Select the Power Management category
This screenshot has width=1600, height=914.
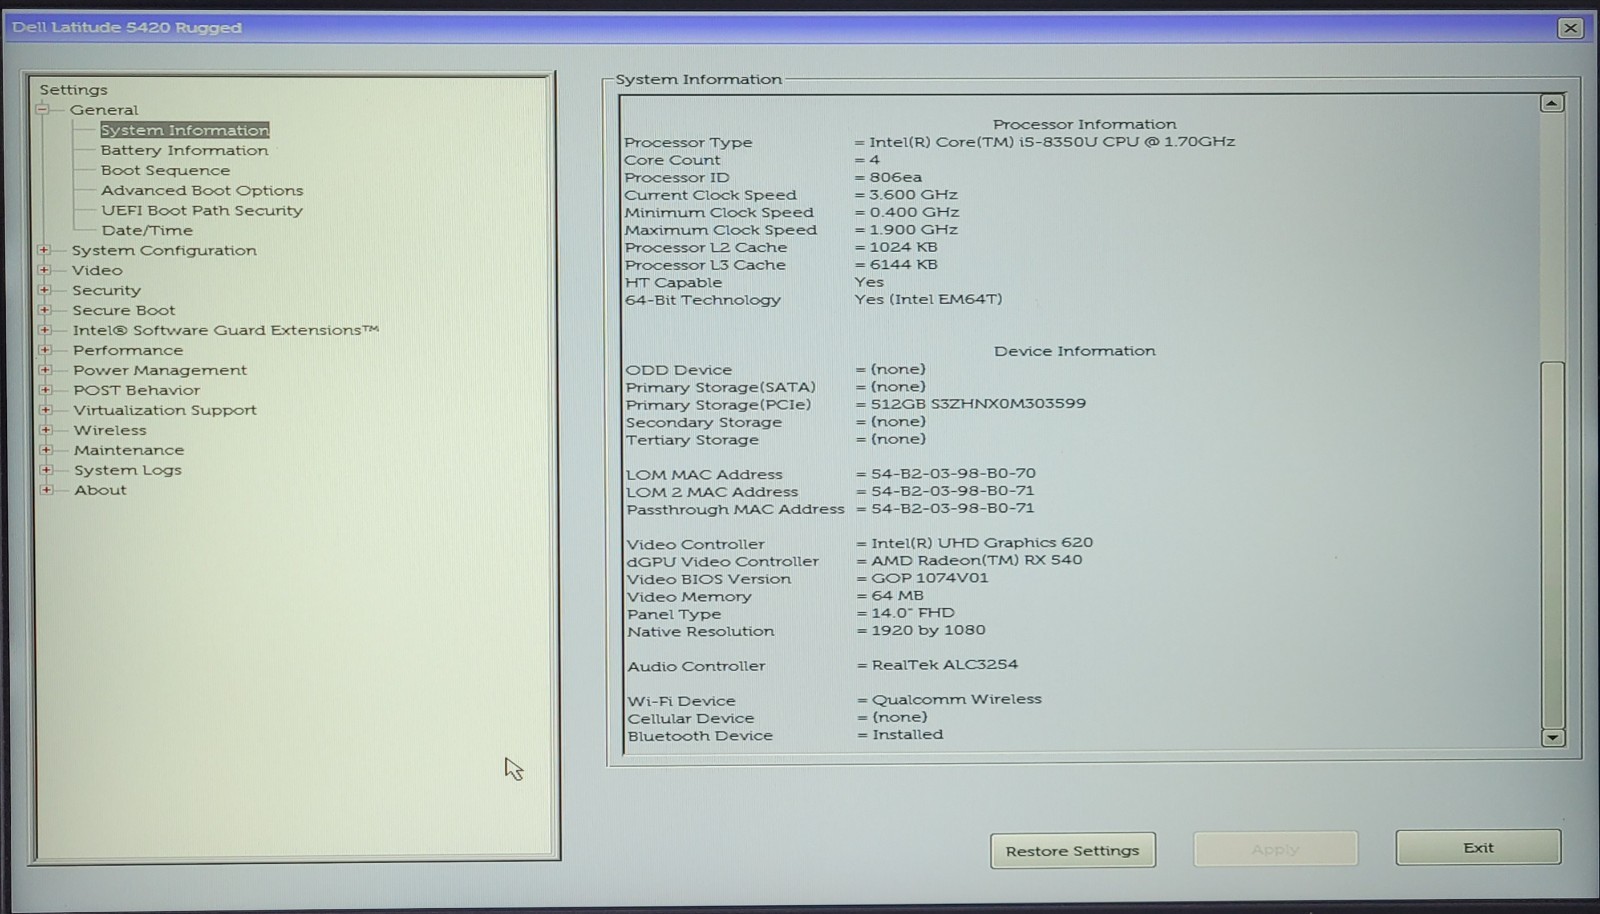(160, 370)
